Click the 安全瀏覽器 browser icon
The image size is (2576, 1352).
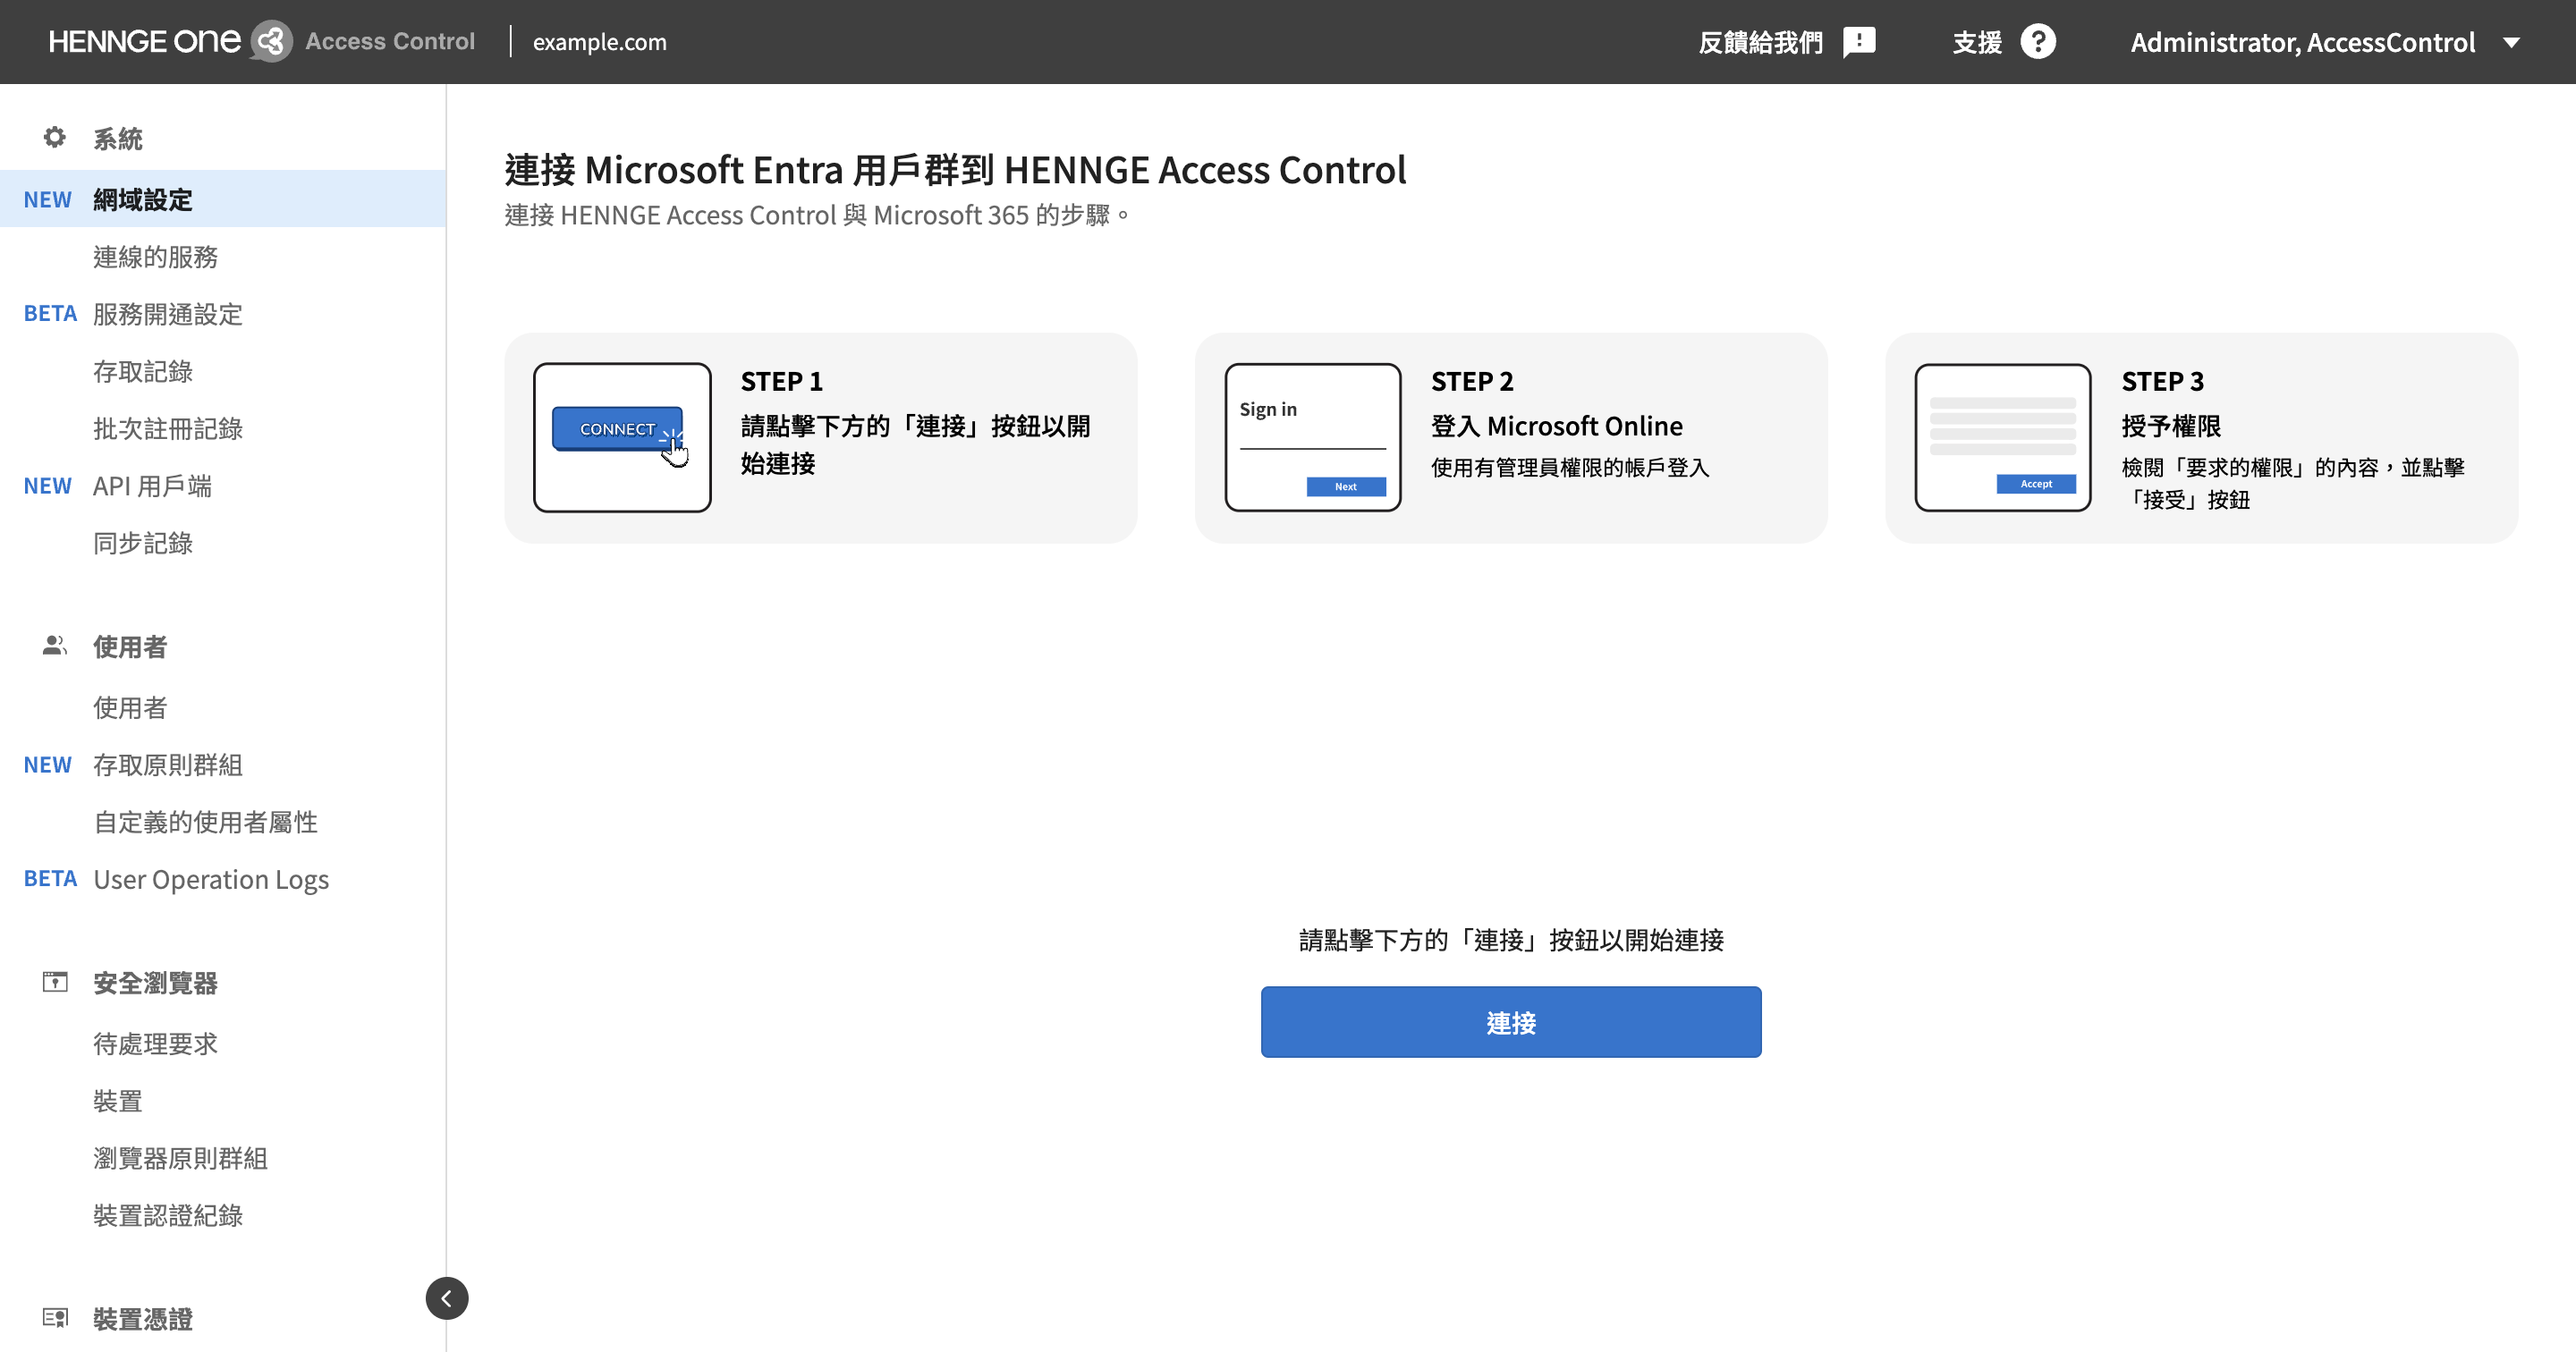point(55,982)
